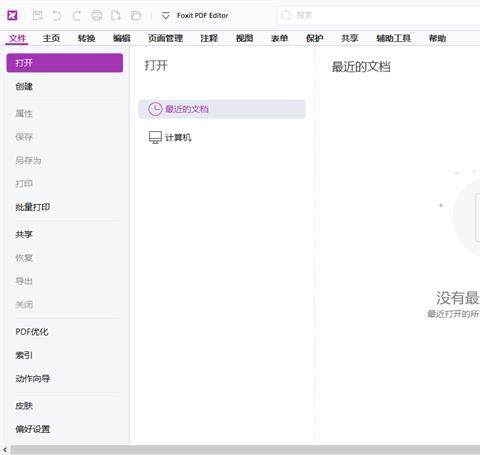Click the open folder icon in toolbar
Image resolution: width=480 pixels, height=455 pixels.
pos(136,15)
